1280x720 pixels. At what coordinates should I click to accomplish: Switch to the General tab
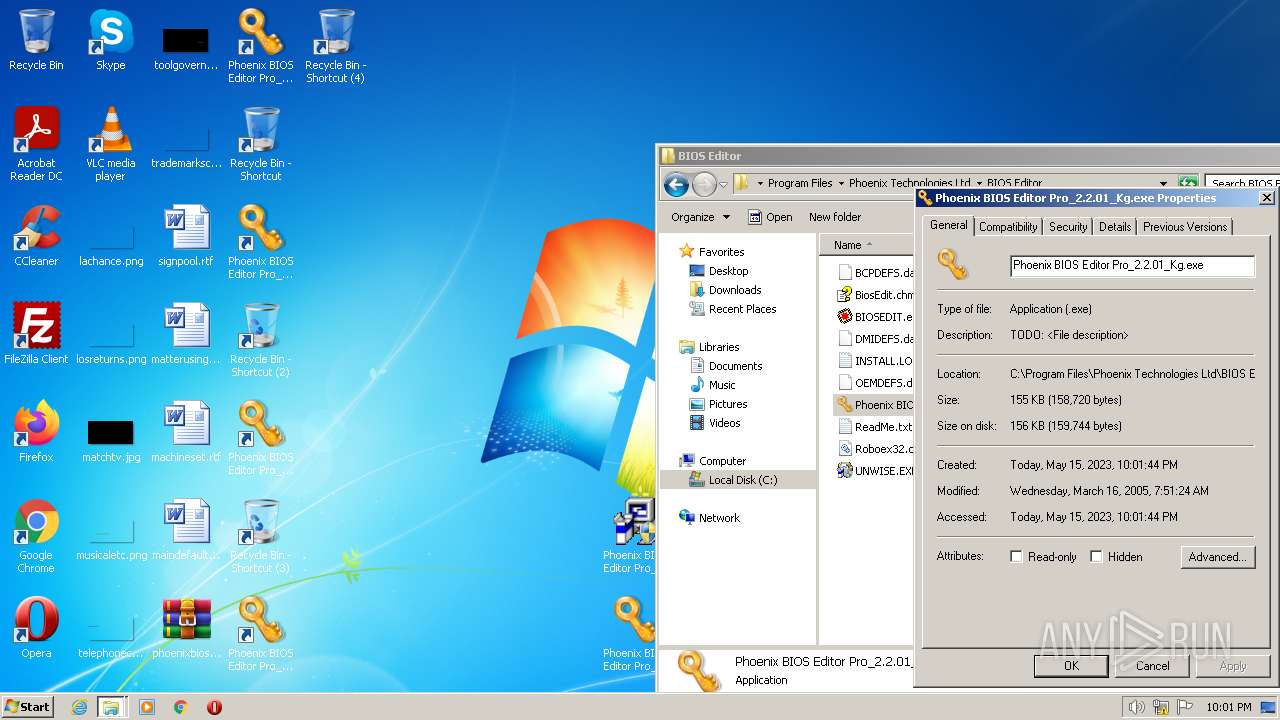tap(948, 226)
